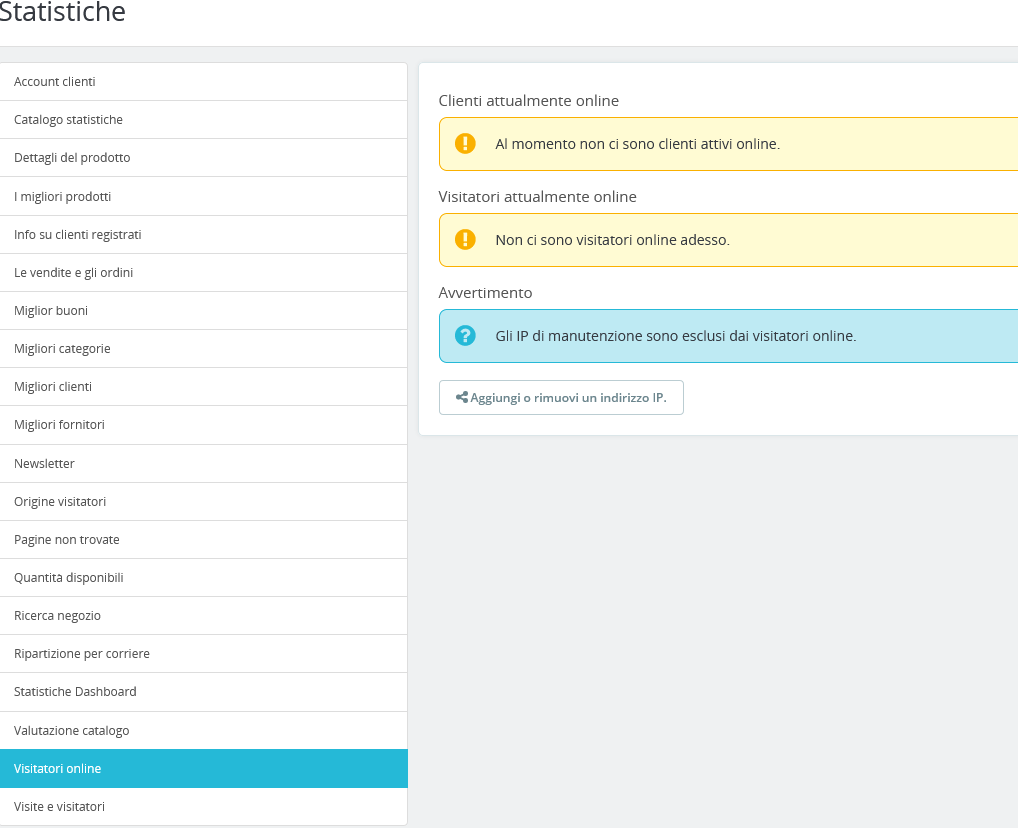Show Miglior buoni statistics
1018x828 pixels.
click(51, 310)
